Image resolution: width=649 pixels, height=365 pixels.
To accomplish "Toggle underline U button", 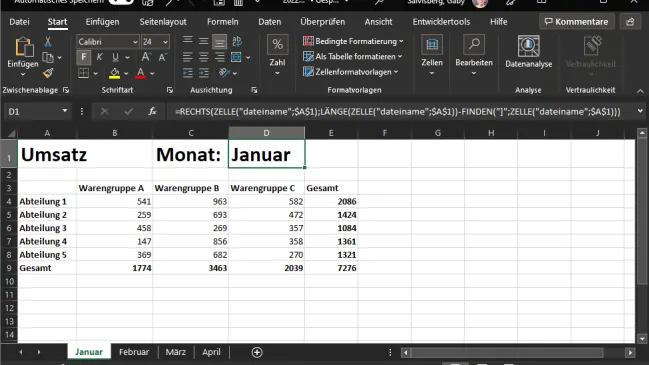I will (x=115, y=57).
